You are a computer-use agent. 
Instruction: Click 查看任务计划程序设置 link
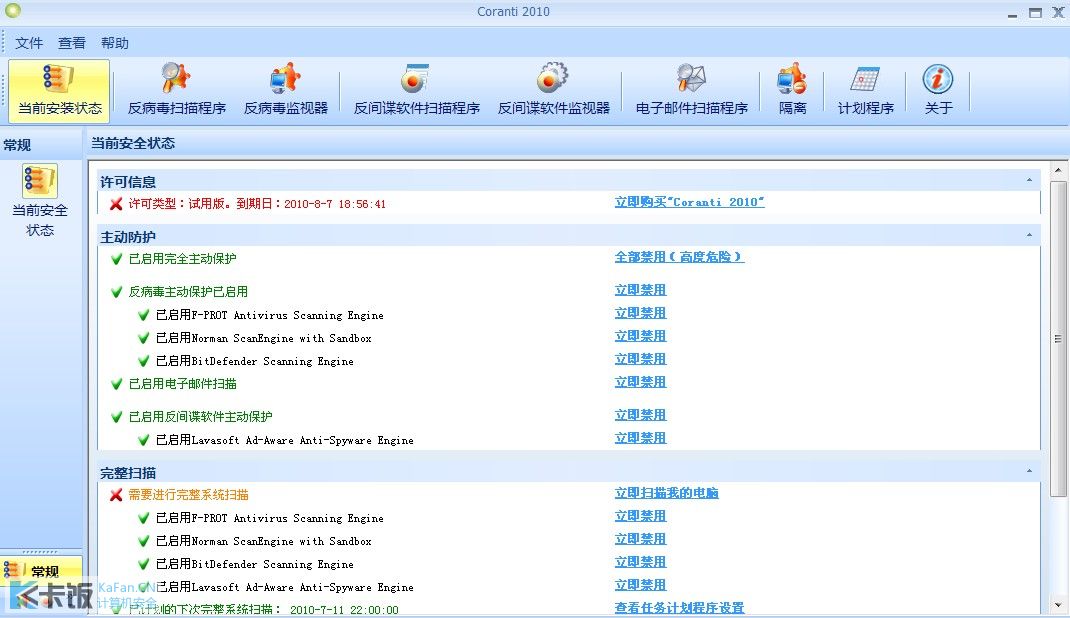point(679,607)
